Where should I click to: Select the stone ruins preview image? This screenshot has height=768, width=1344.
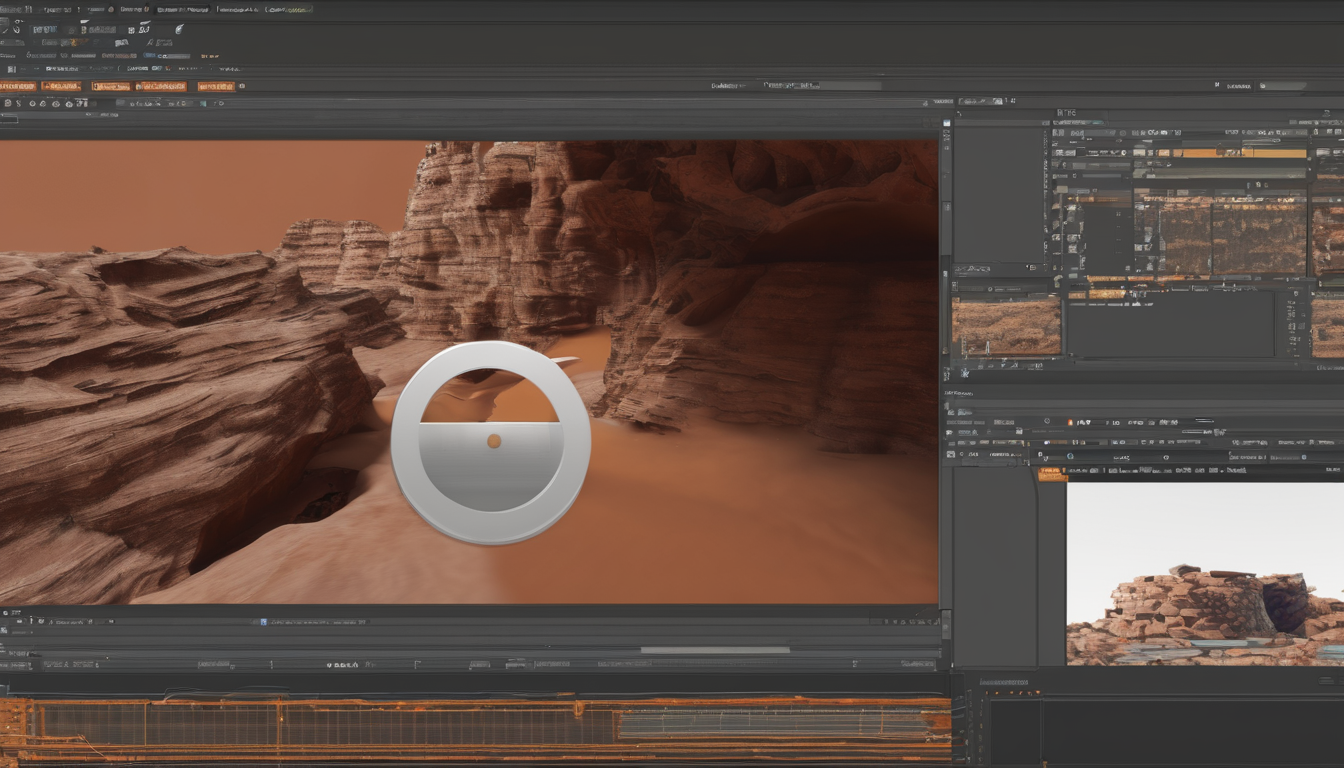click(1205, 574)
